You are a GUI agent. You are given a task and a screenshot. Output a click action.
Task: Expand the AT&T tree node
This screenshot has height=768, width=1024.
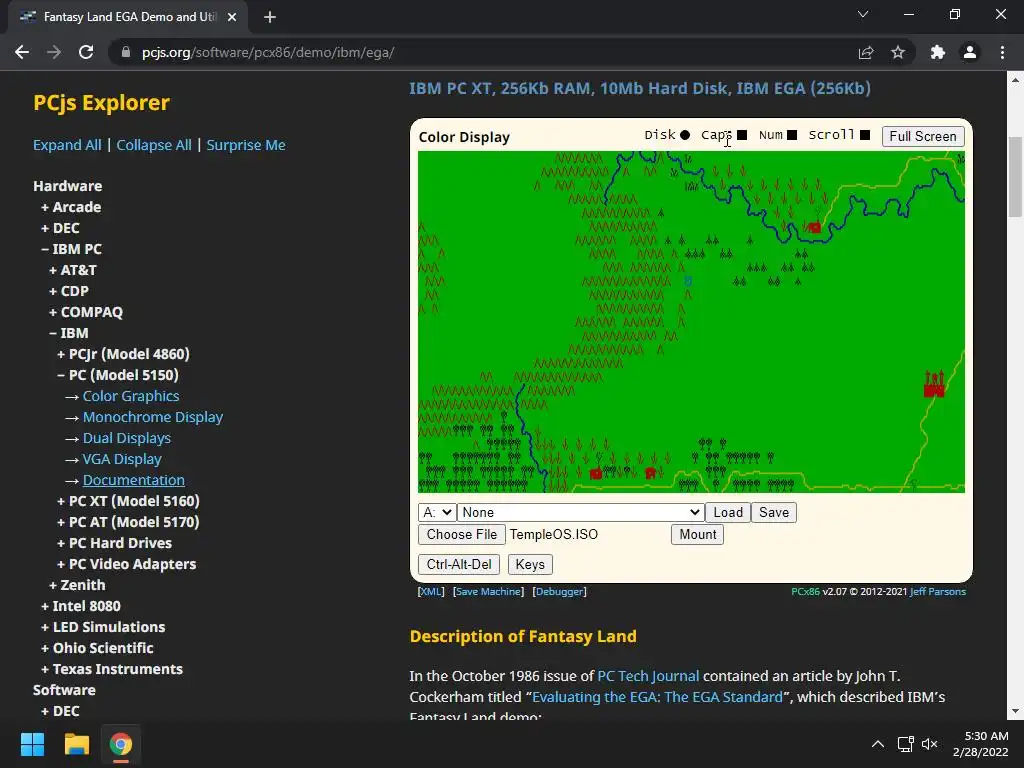pos(72,270)
